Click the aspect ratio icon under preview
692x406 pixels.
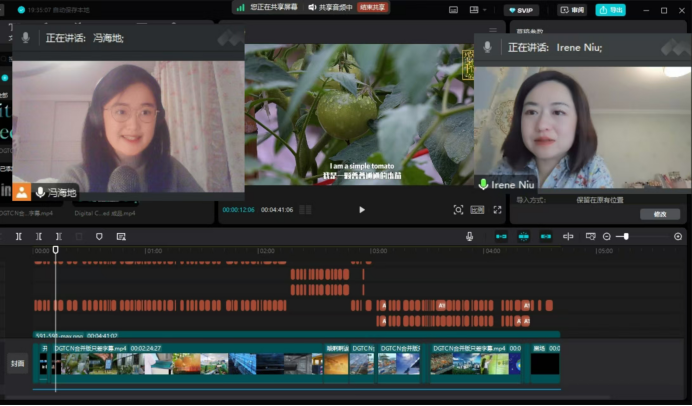coord(477,210)
